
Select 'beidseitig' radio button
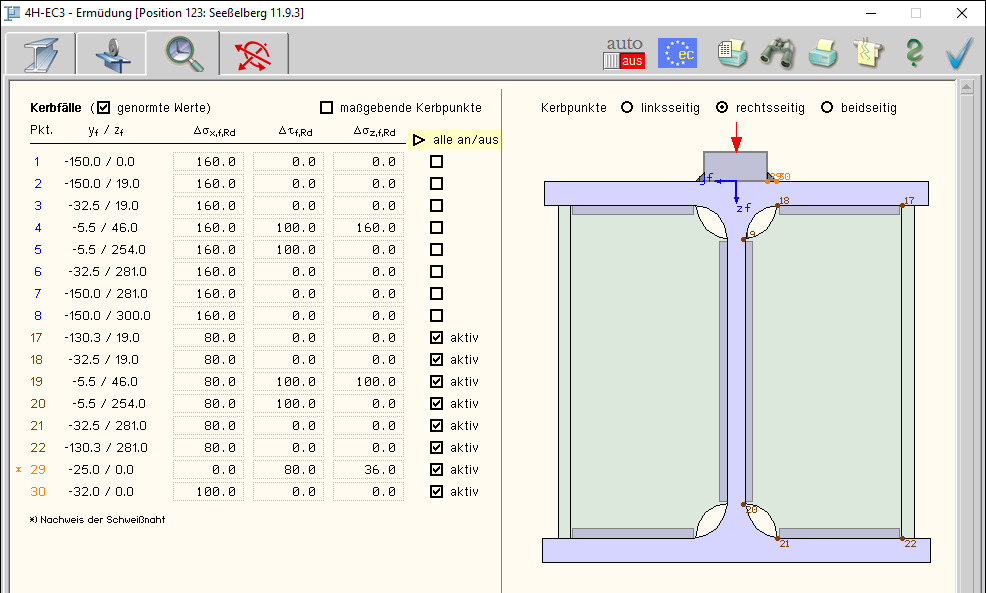point(827,108)
